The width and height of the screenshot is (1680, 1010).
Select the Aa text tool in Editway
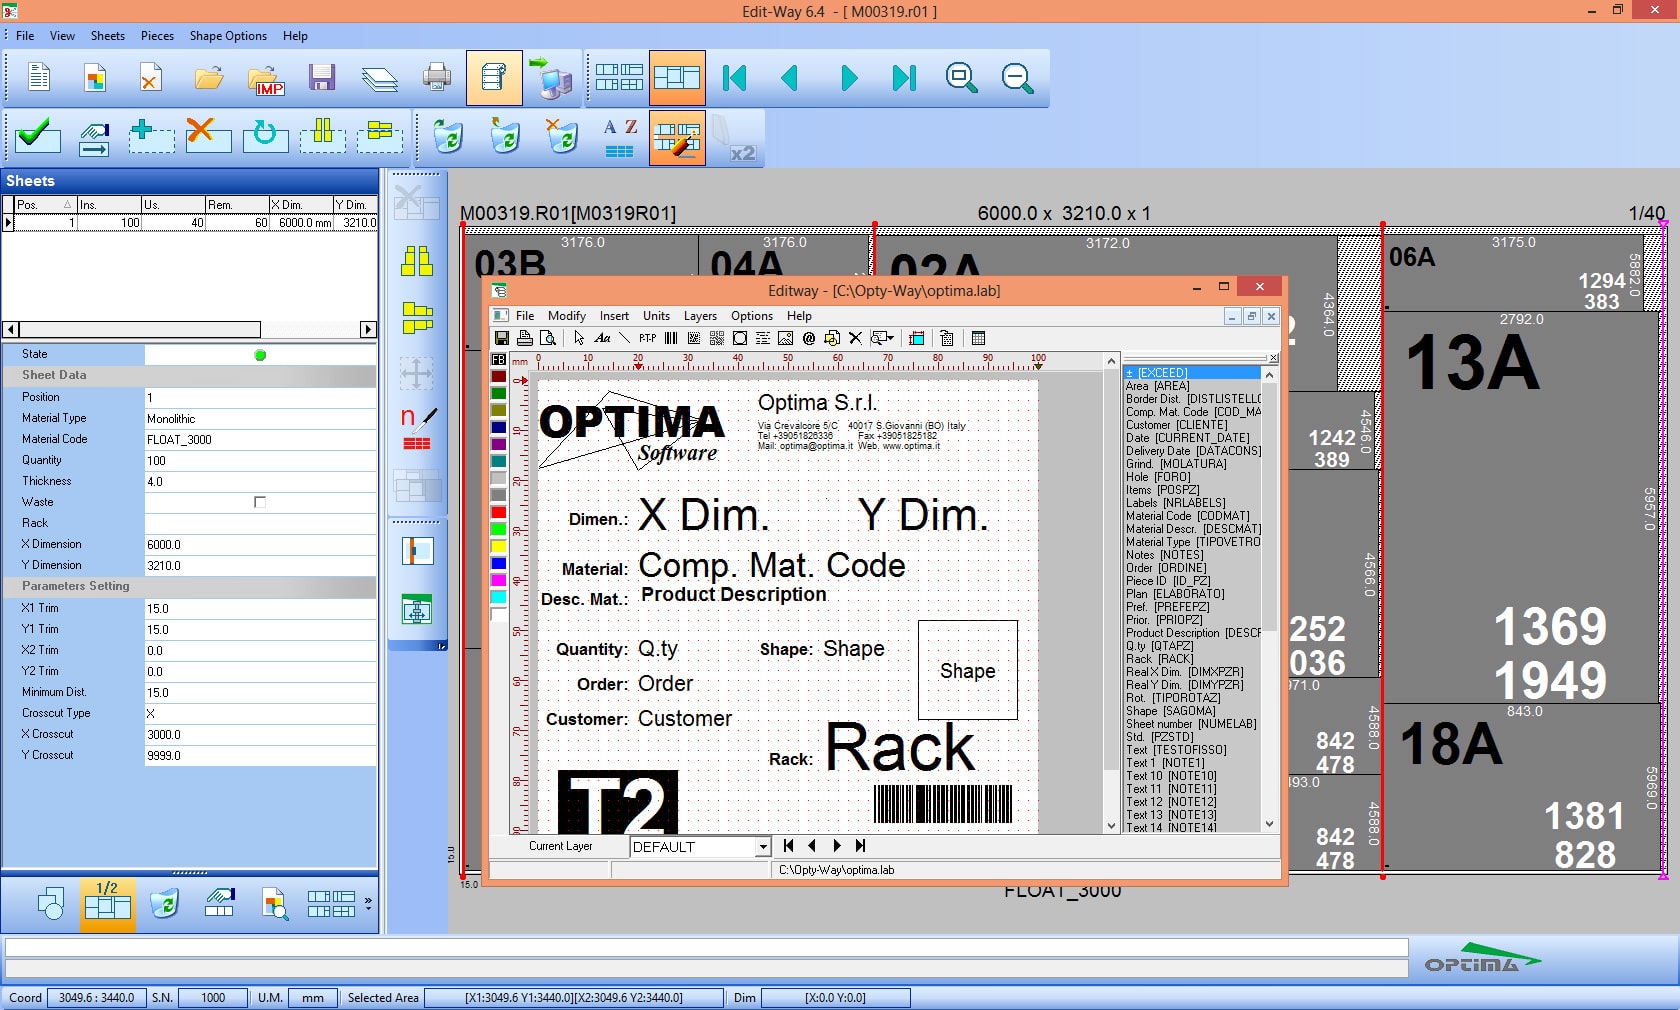tap(602, 338)
